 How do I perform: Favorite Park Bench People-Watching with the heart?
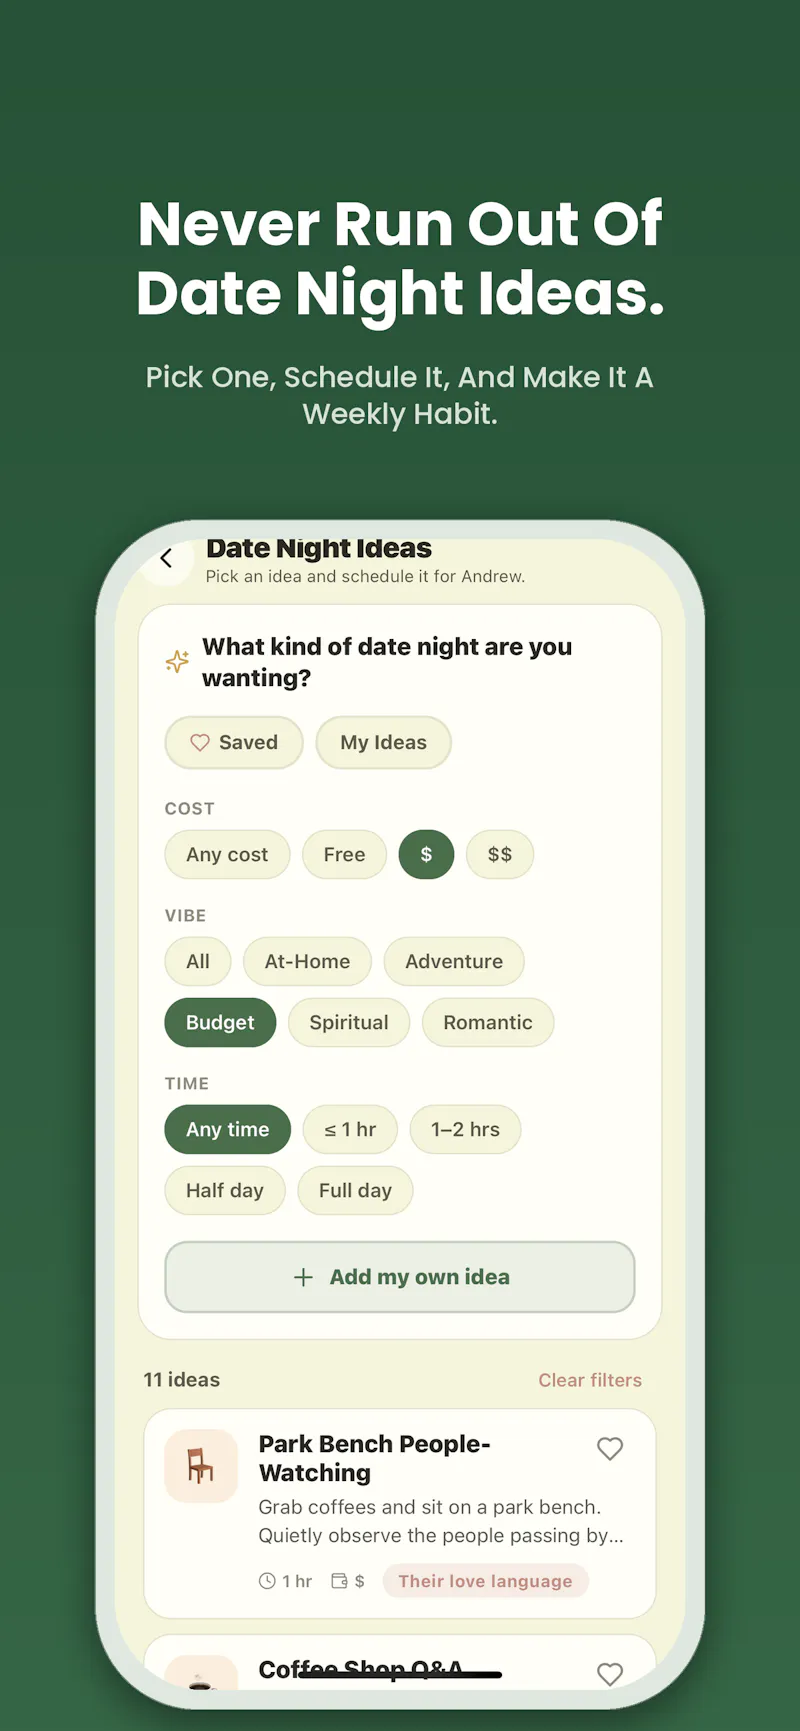tap(610, 1449)
